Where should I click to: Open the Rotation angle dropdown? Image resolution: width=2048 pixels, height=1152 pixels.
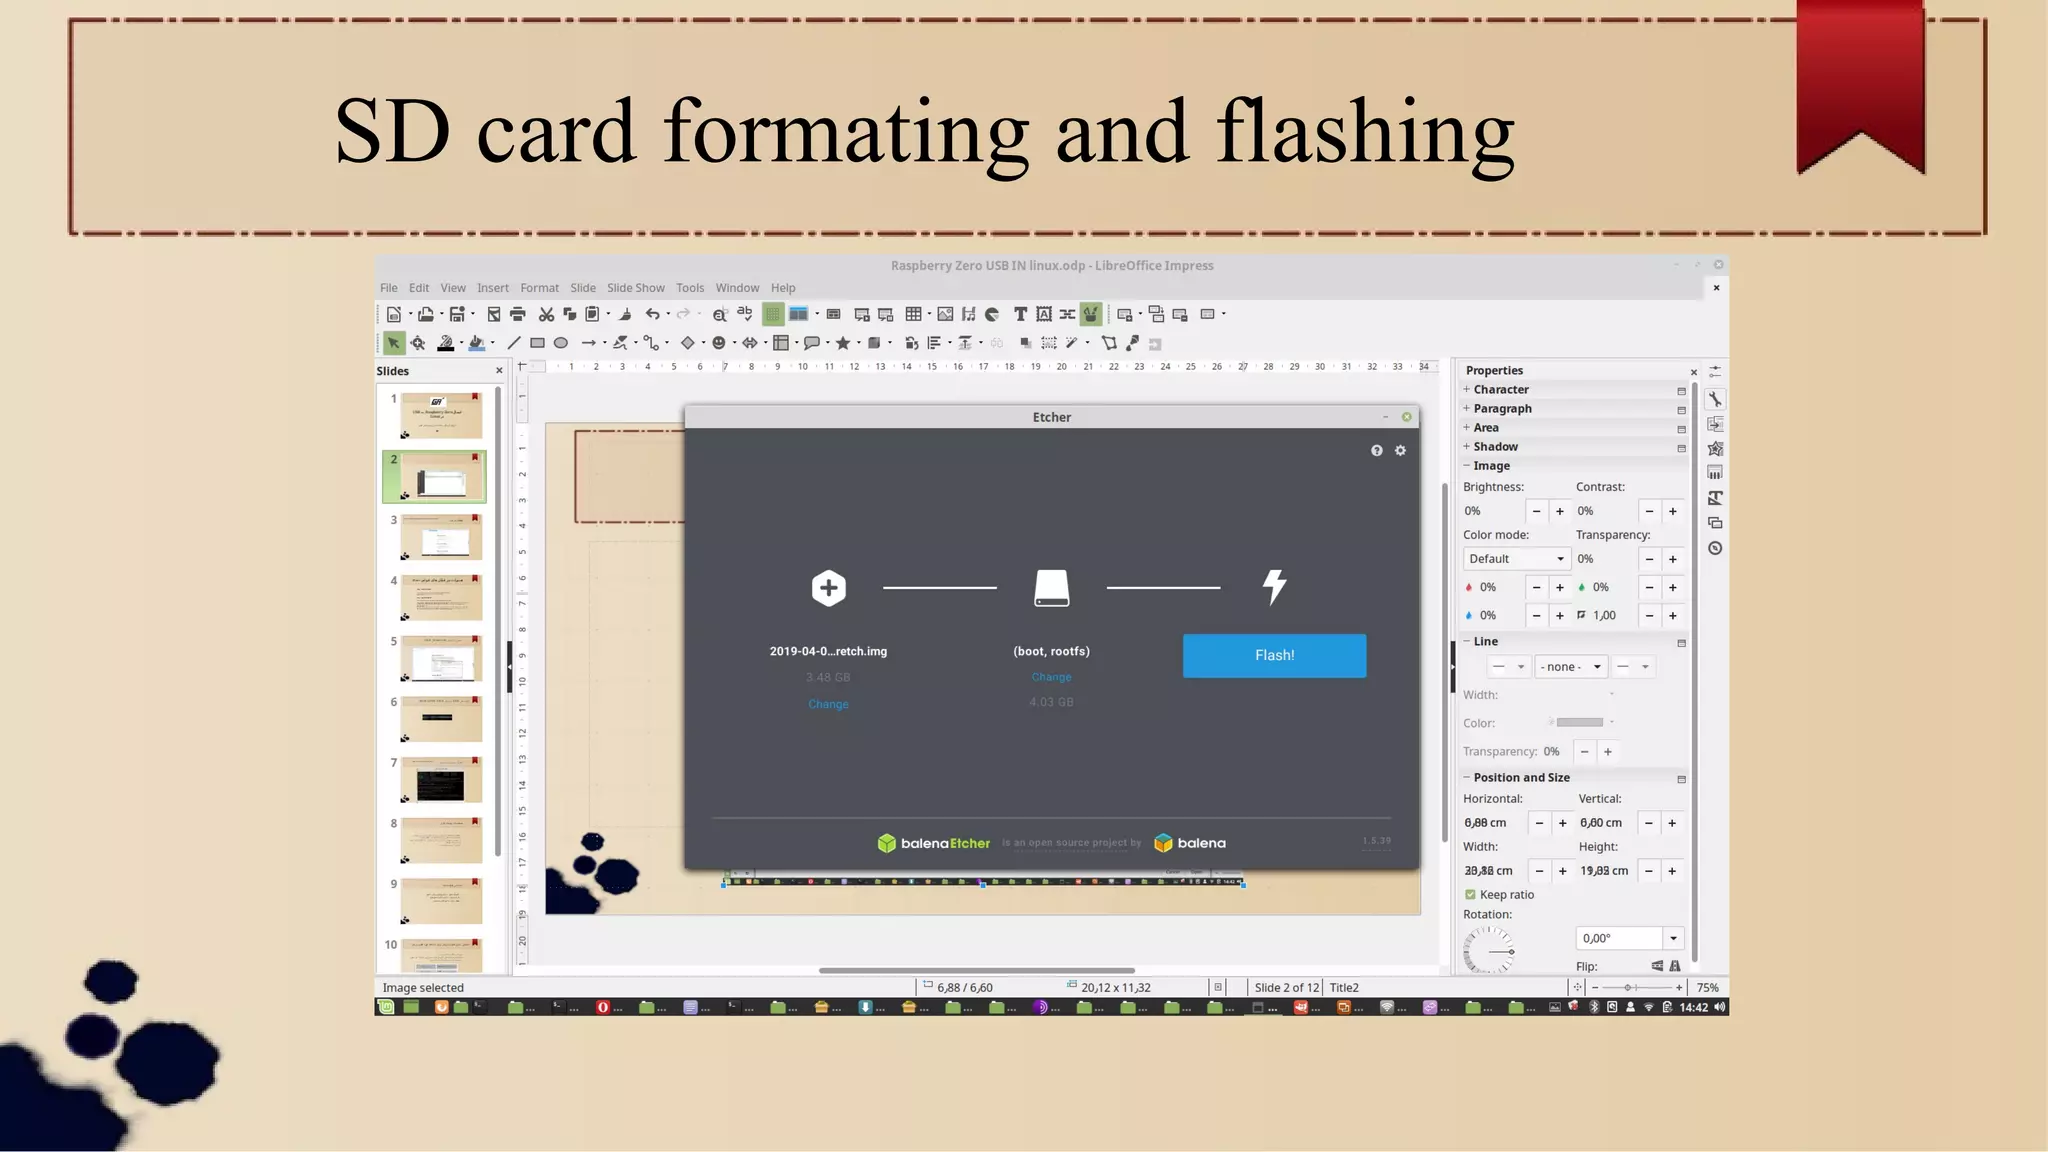pos(1673,938)
